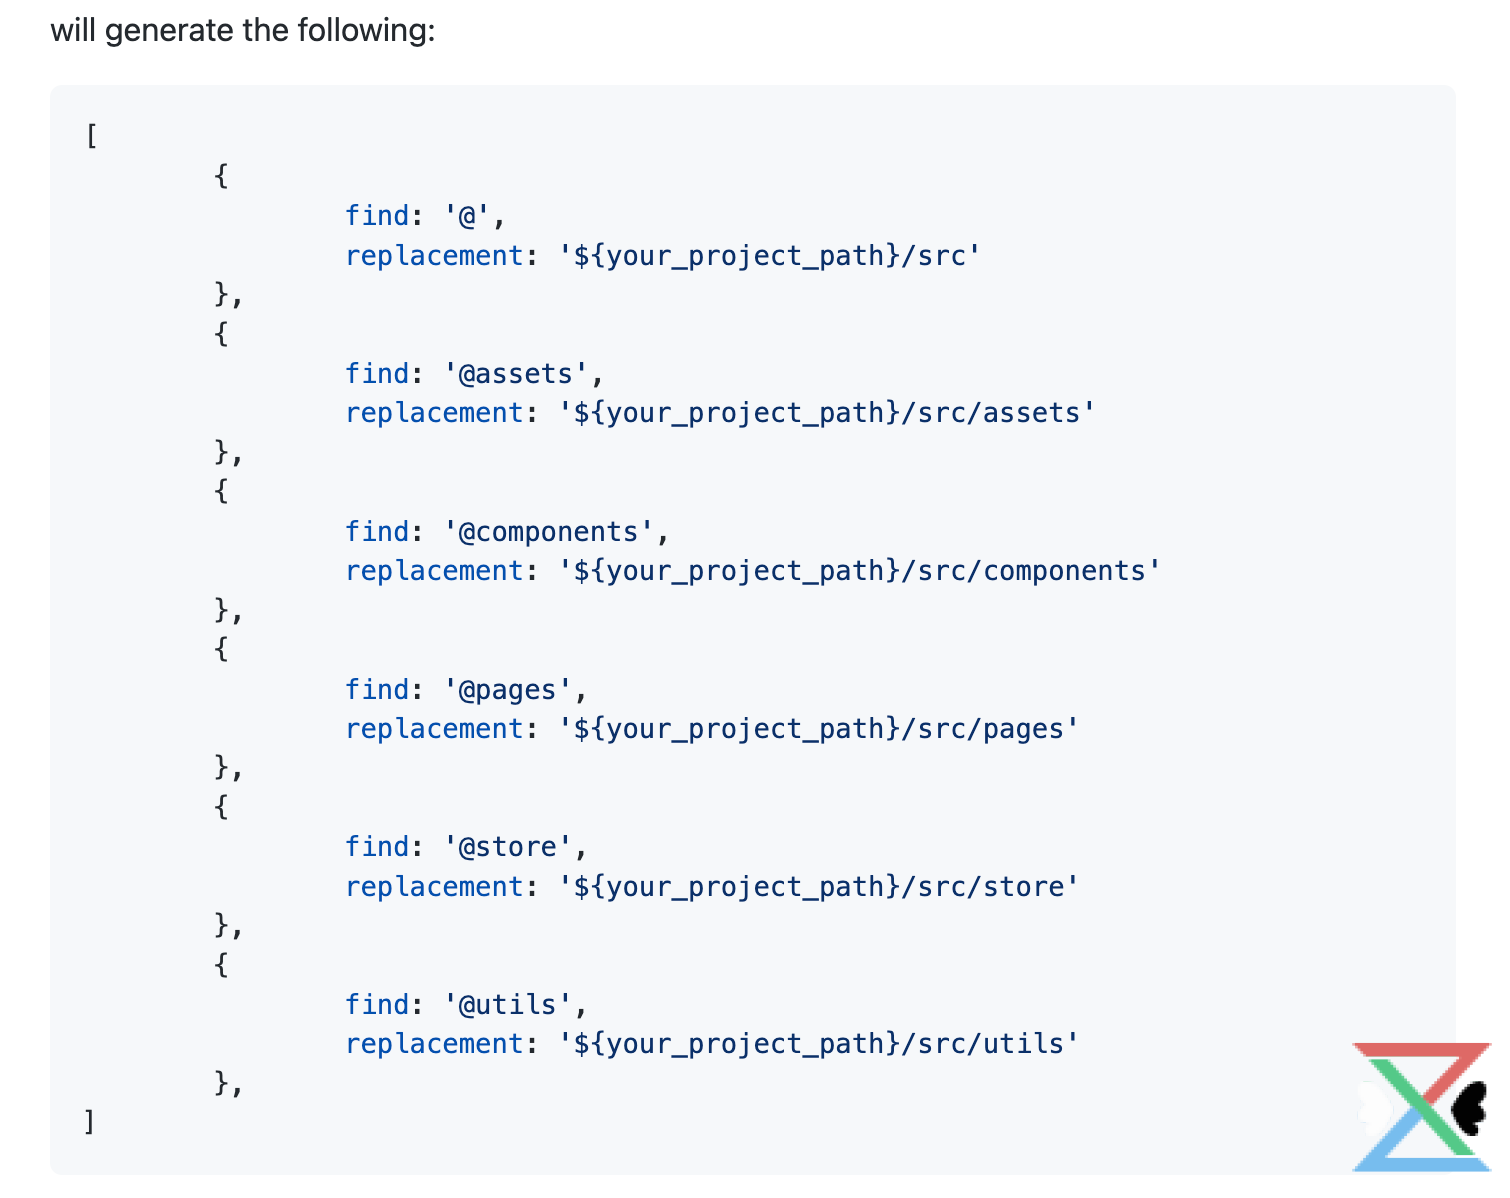Click the 'replacement' key in the @store entry
The height and width of the screenshot is (1198, 1510).
click(434, 887)
